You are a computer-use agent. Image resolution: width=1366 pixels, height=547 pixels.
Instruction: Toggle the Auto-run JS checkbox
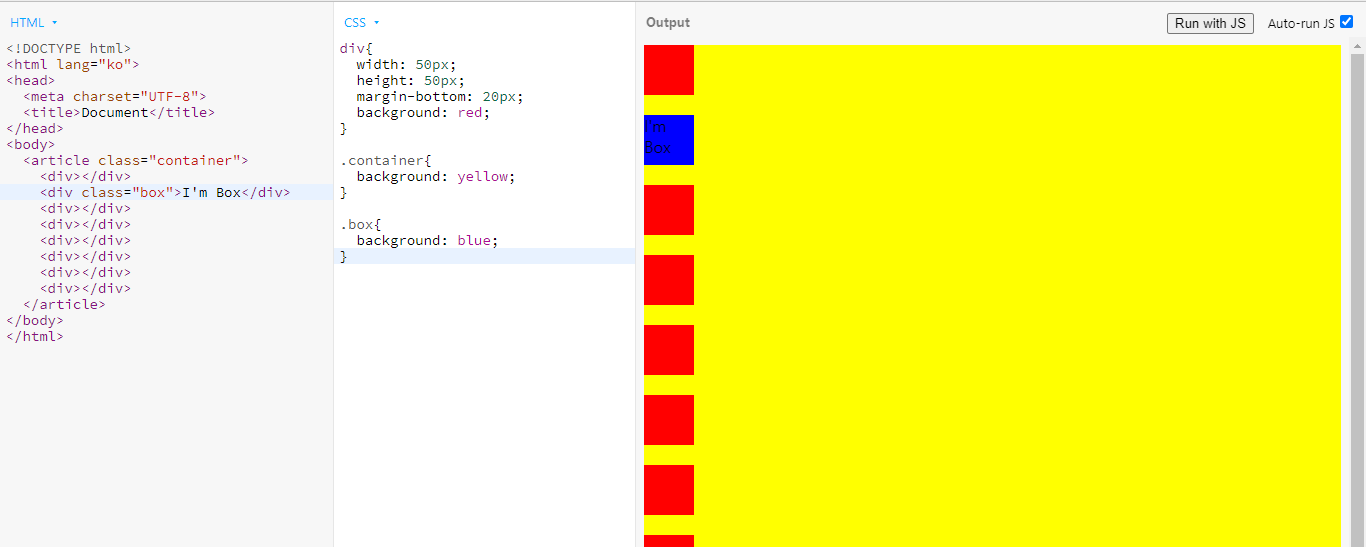pos(1346,22)
